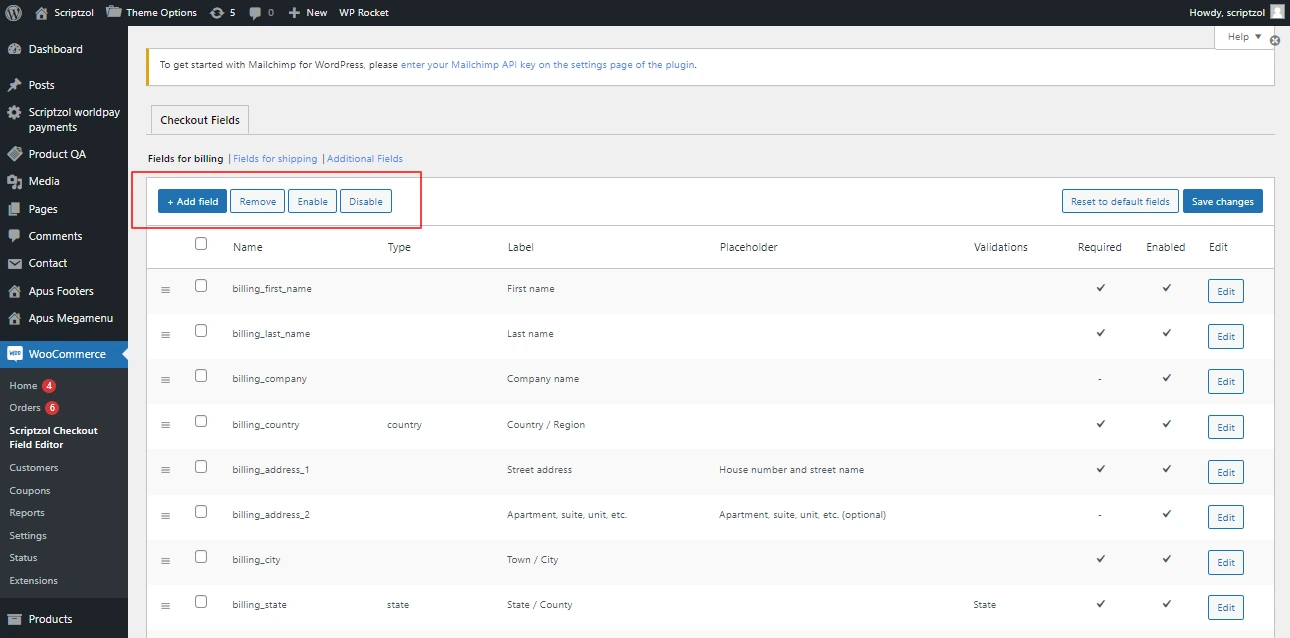
Task: Click the Enable button
Action: coord(312,202)
